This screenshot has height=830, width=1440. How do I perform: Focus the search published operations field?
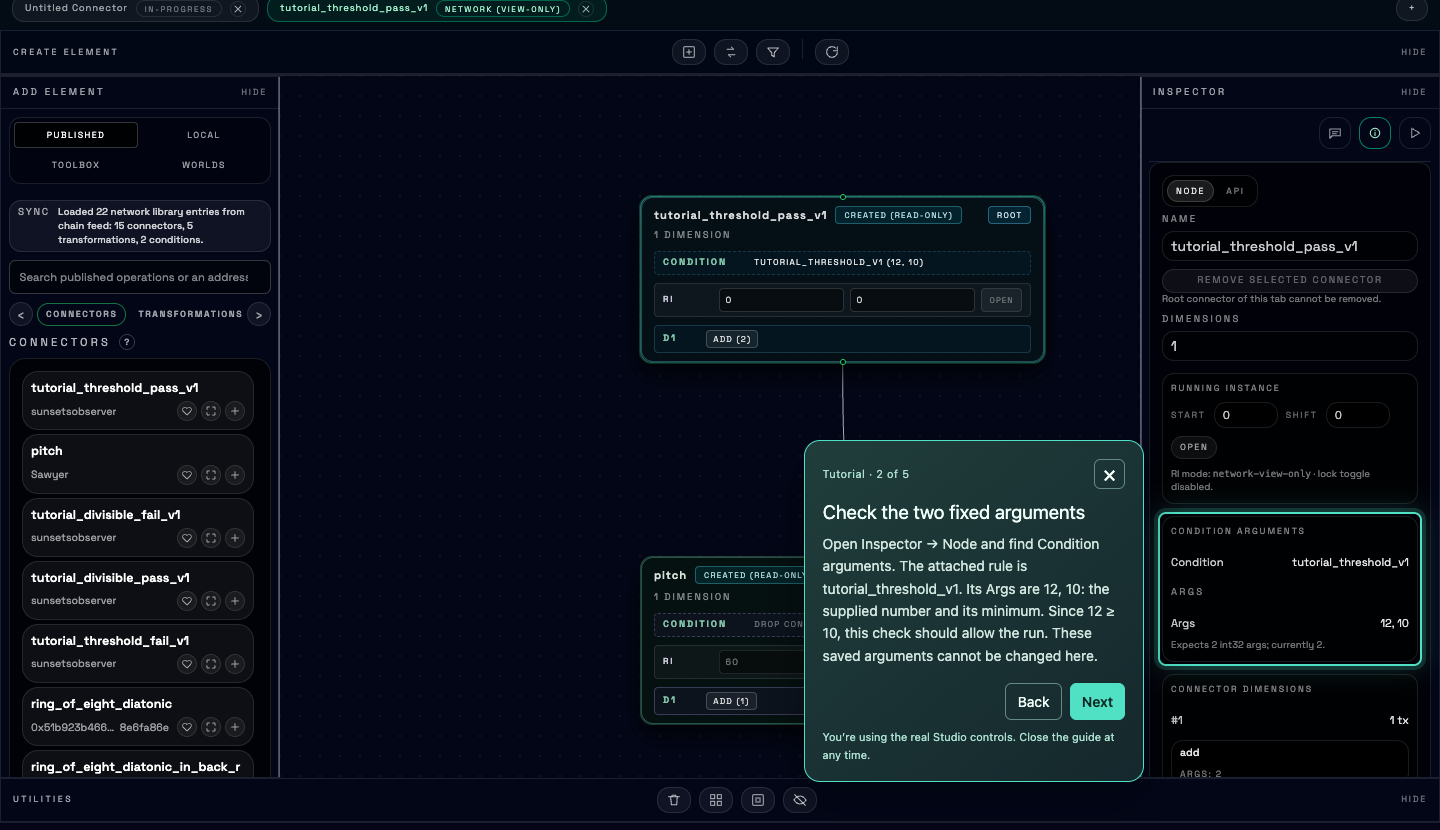pos(141,277)
